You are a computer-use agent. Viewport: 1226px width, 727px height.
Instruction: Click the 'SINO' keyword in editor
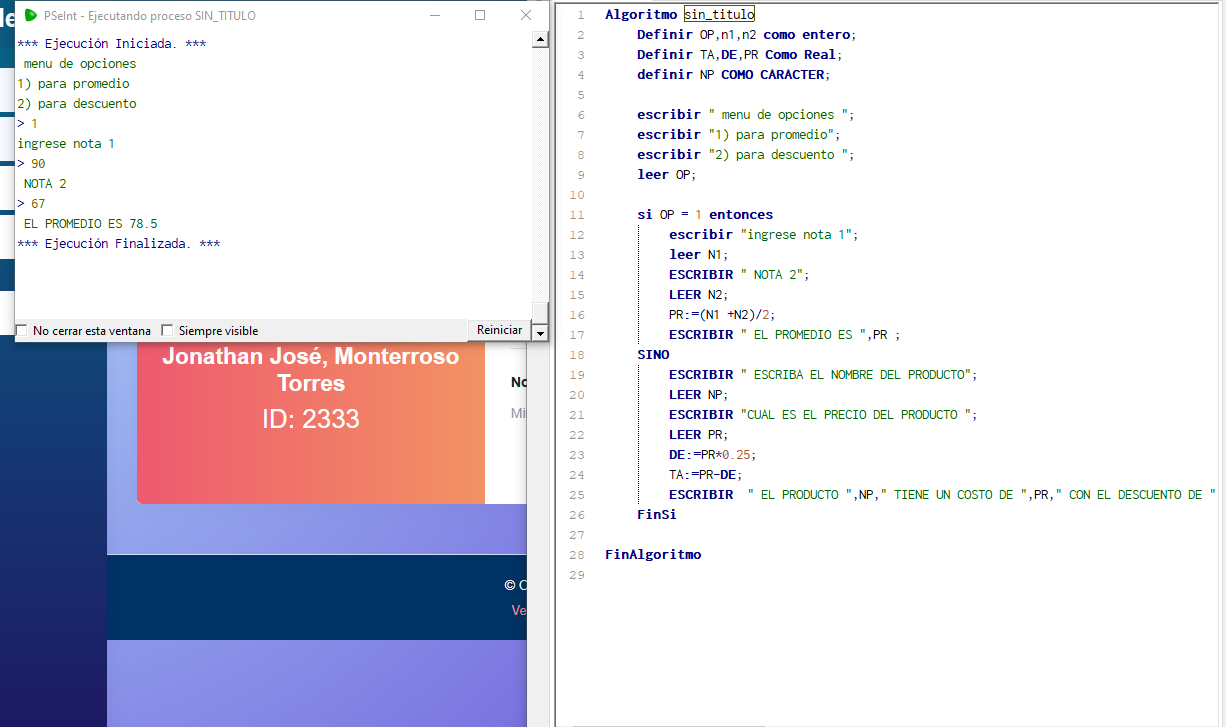click(x=653, y=354)
